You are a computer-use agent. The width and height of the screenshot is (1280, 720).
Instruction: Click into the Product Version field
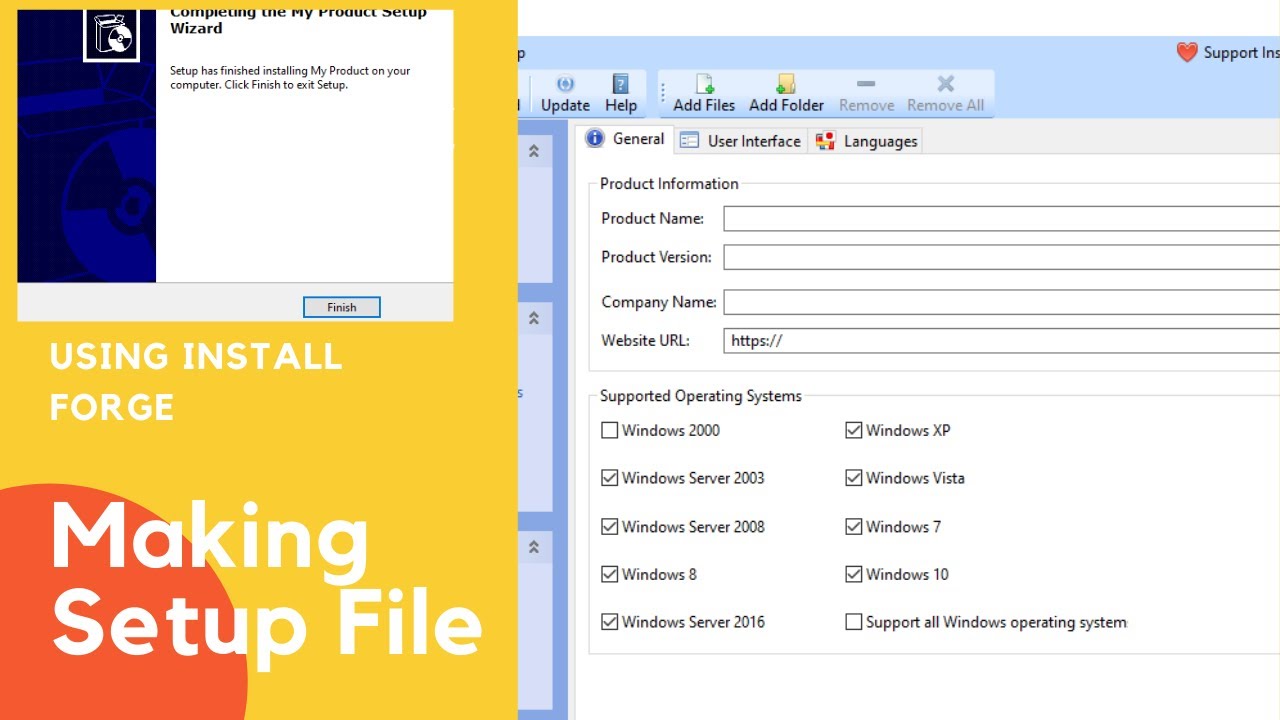tap(1001, 258)
